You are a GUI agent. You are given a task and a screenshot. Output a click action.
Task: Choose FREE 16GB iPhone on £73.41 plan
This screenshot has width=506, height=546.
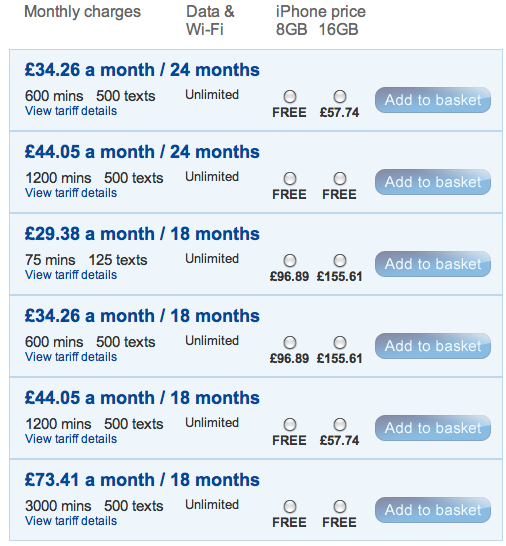[340, 507]
